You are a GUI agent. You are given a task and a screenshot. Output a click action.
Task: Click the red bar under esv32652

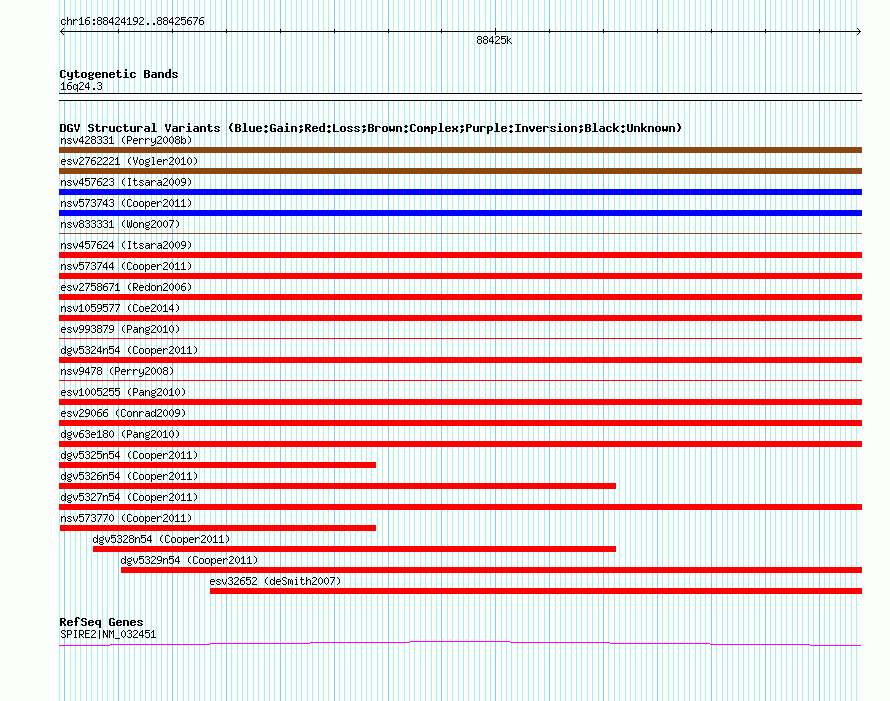(x=536, y=591)
